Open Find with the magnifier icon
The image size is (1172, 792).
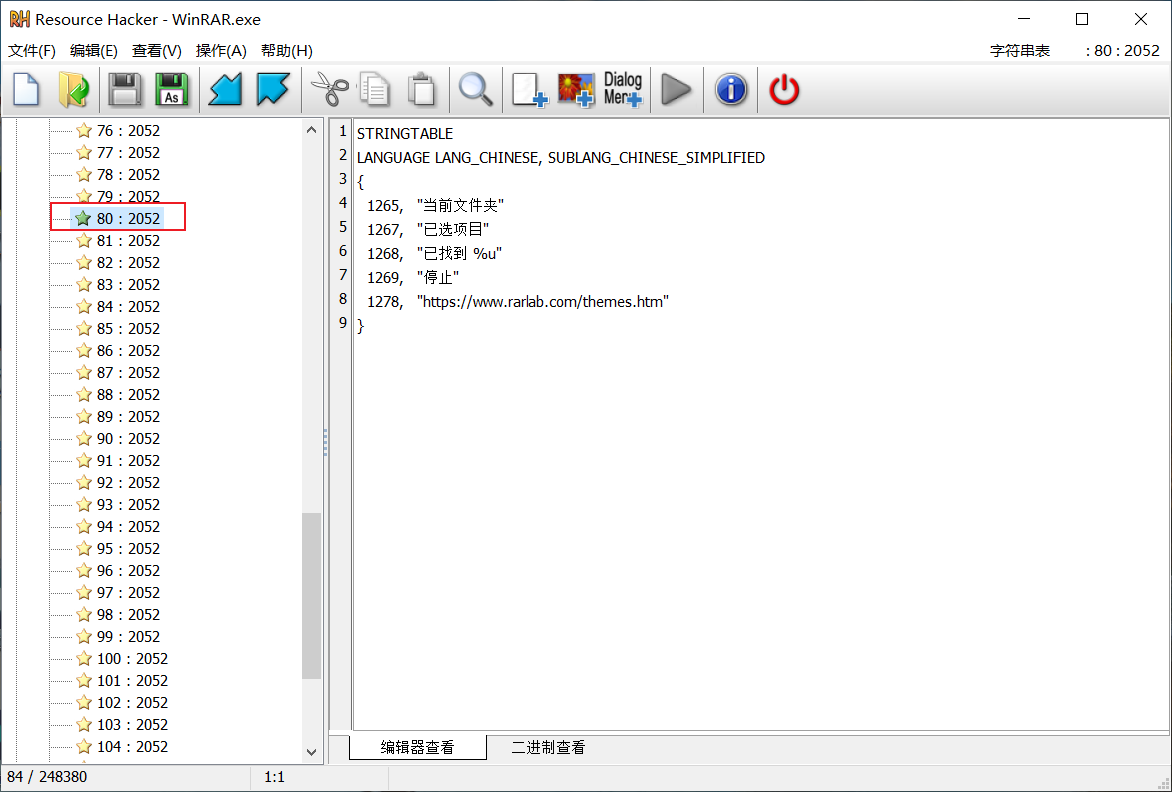[x=476, y=90]
